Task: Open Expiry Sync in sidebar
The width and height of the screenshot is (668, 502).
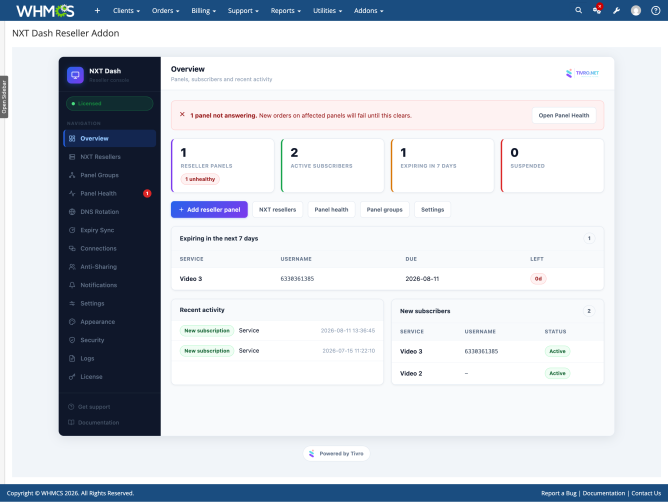Action: click(109, 230)
